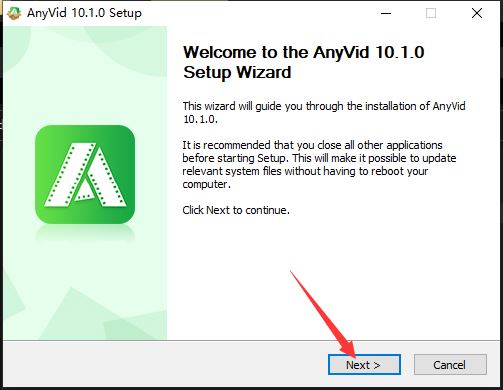
Task: Close the setup wizard with the X
Action: [x=477, y=13]
